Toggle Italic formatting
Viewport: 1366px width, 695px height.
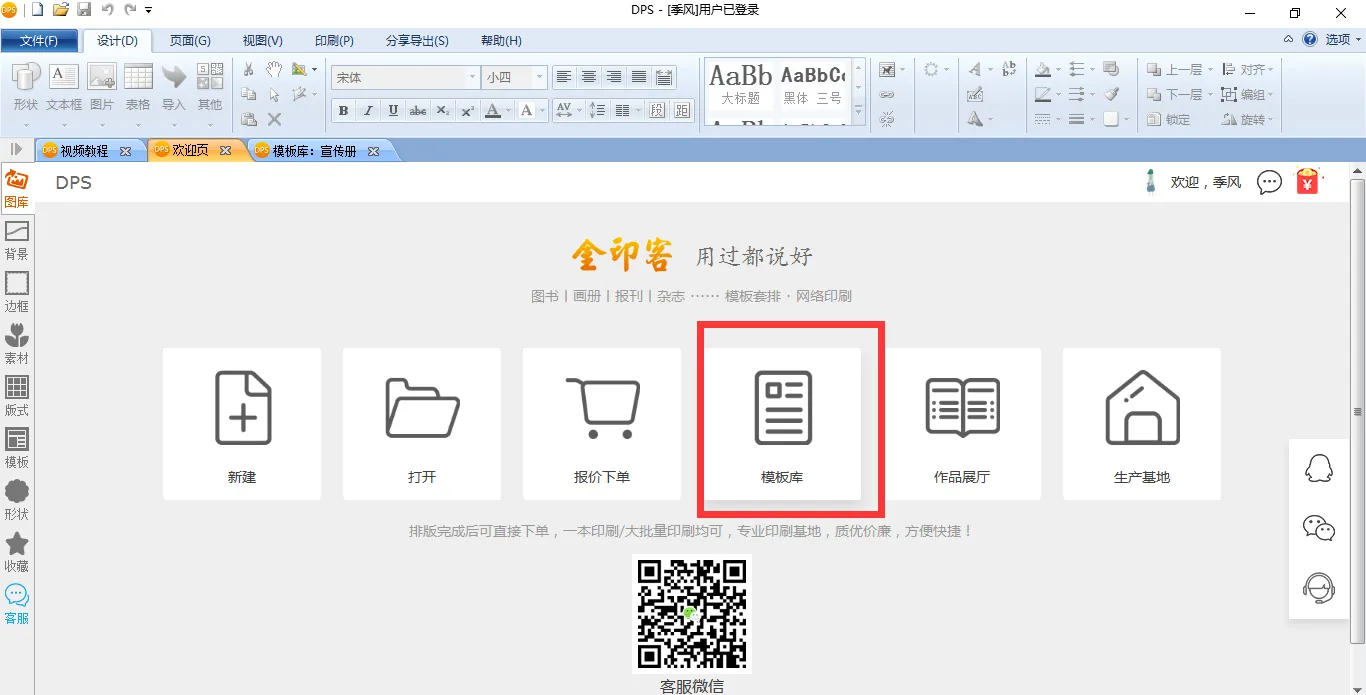click(368, 111)
